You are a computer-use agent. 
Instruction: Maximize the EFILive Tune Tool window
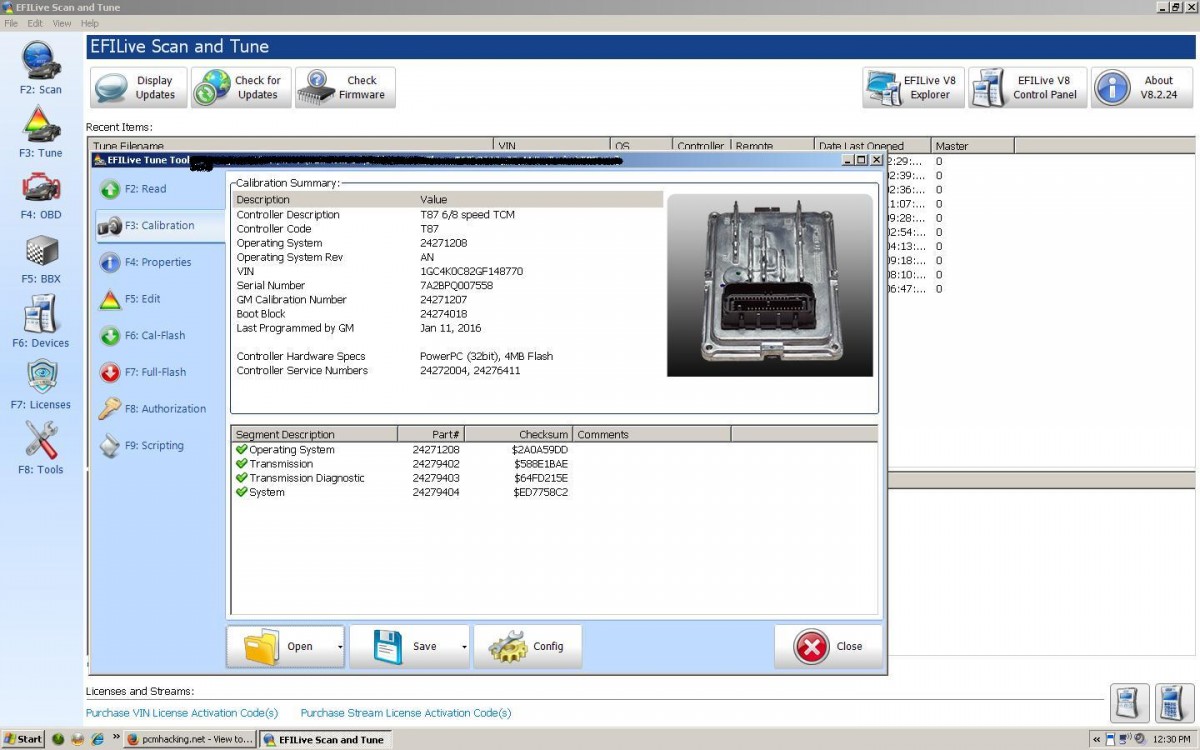click(862, 160)
